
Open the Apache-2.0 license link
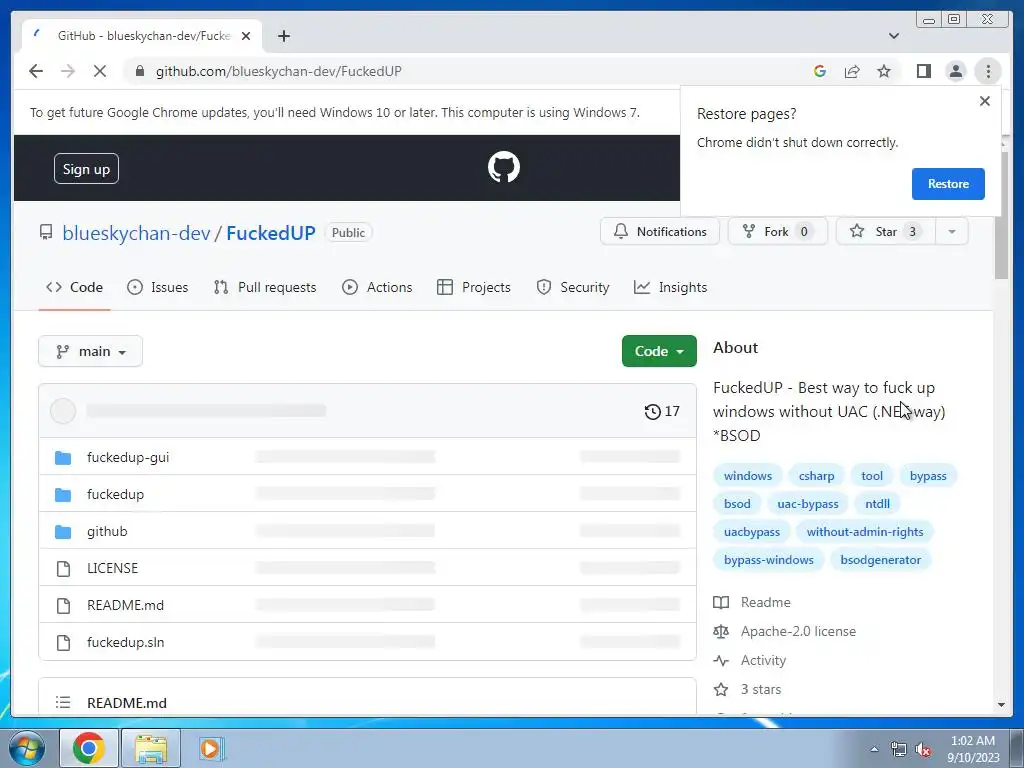click(784, 632)
